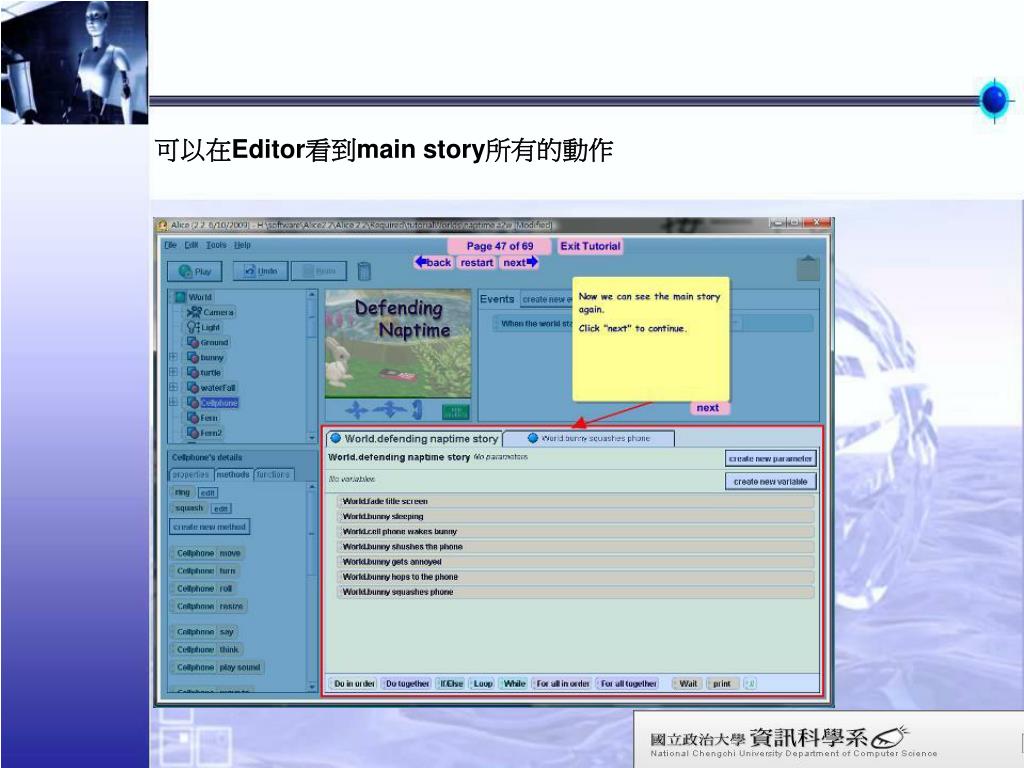Expand the turtle tree node

pos(174,372)
